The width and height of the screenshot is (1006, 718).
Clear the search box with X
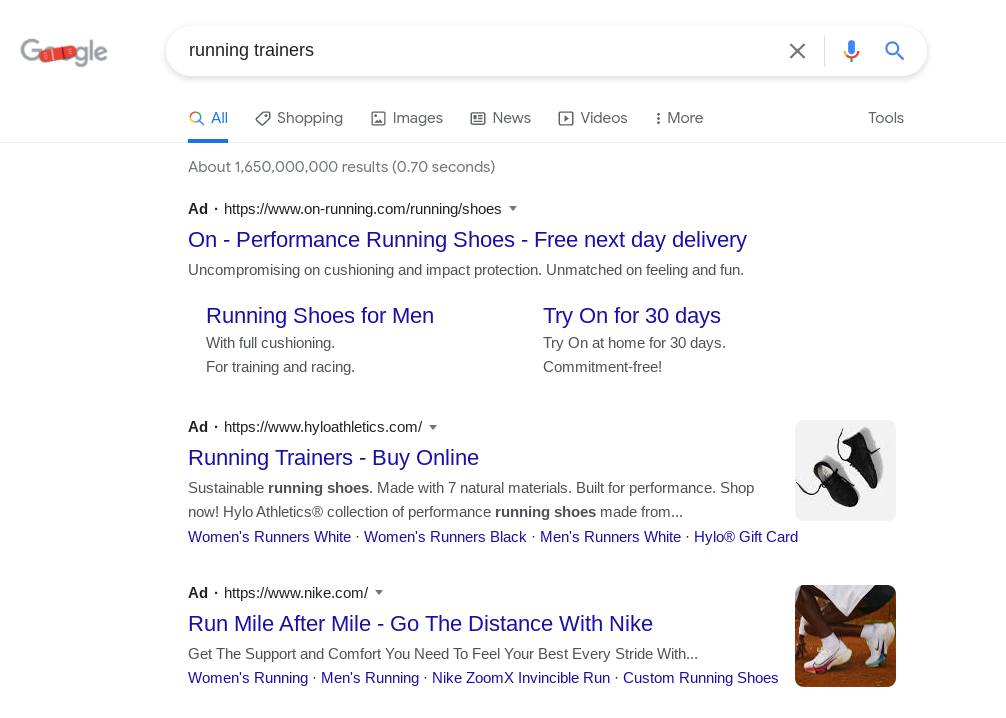coord(797,51)
